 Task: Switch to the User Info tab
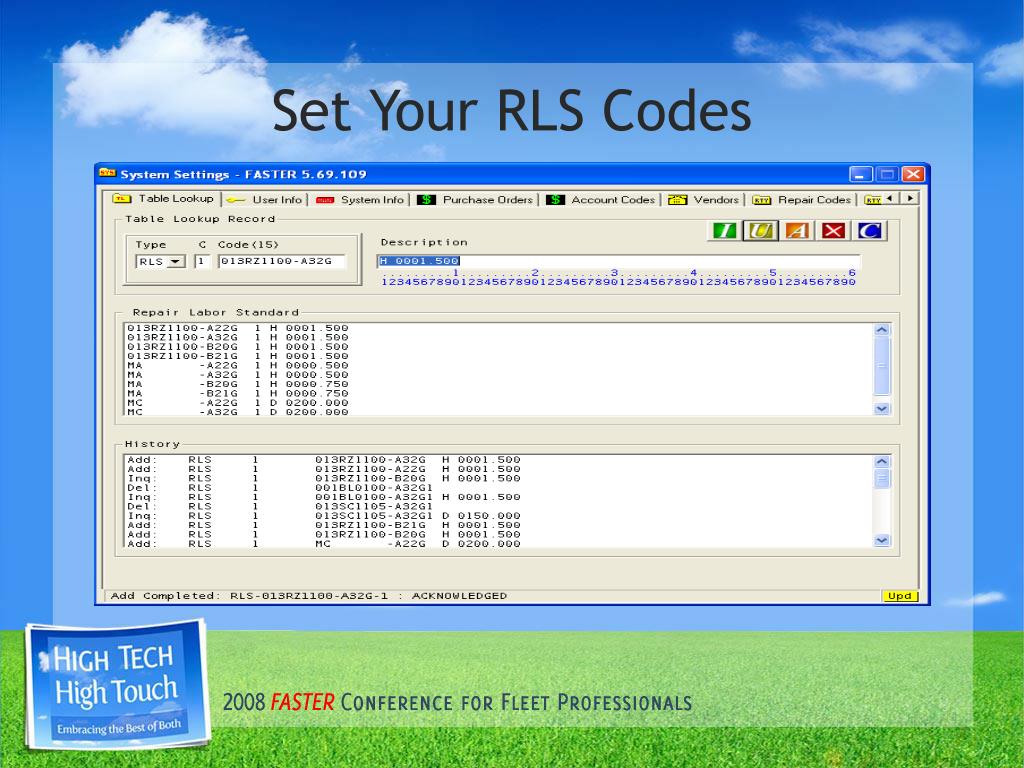266,200
